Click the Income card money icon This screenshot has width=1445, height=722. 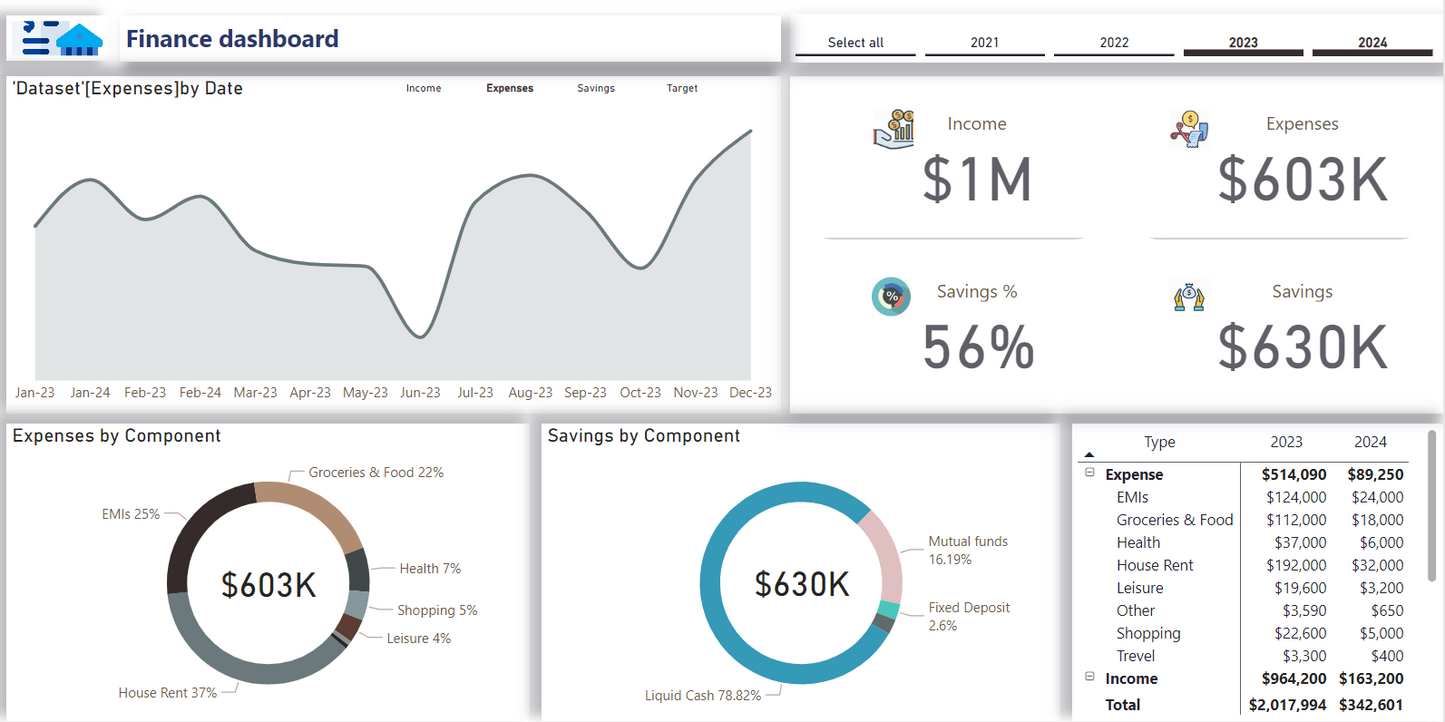click(x=893, y=129)
